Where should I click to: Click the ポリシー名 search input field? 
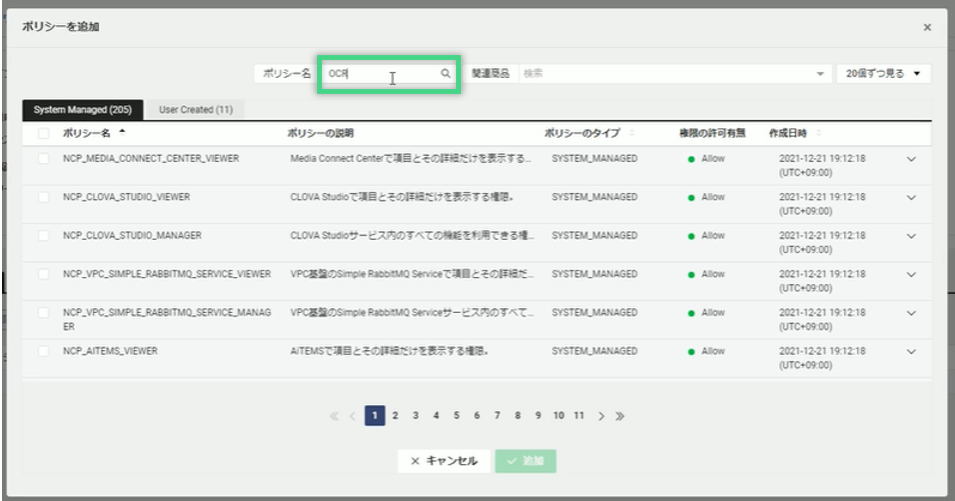click(x=380, y=74)
